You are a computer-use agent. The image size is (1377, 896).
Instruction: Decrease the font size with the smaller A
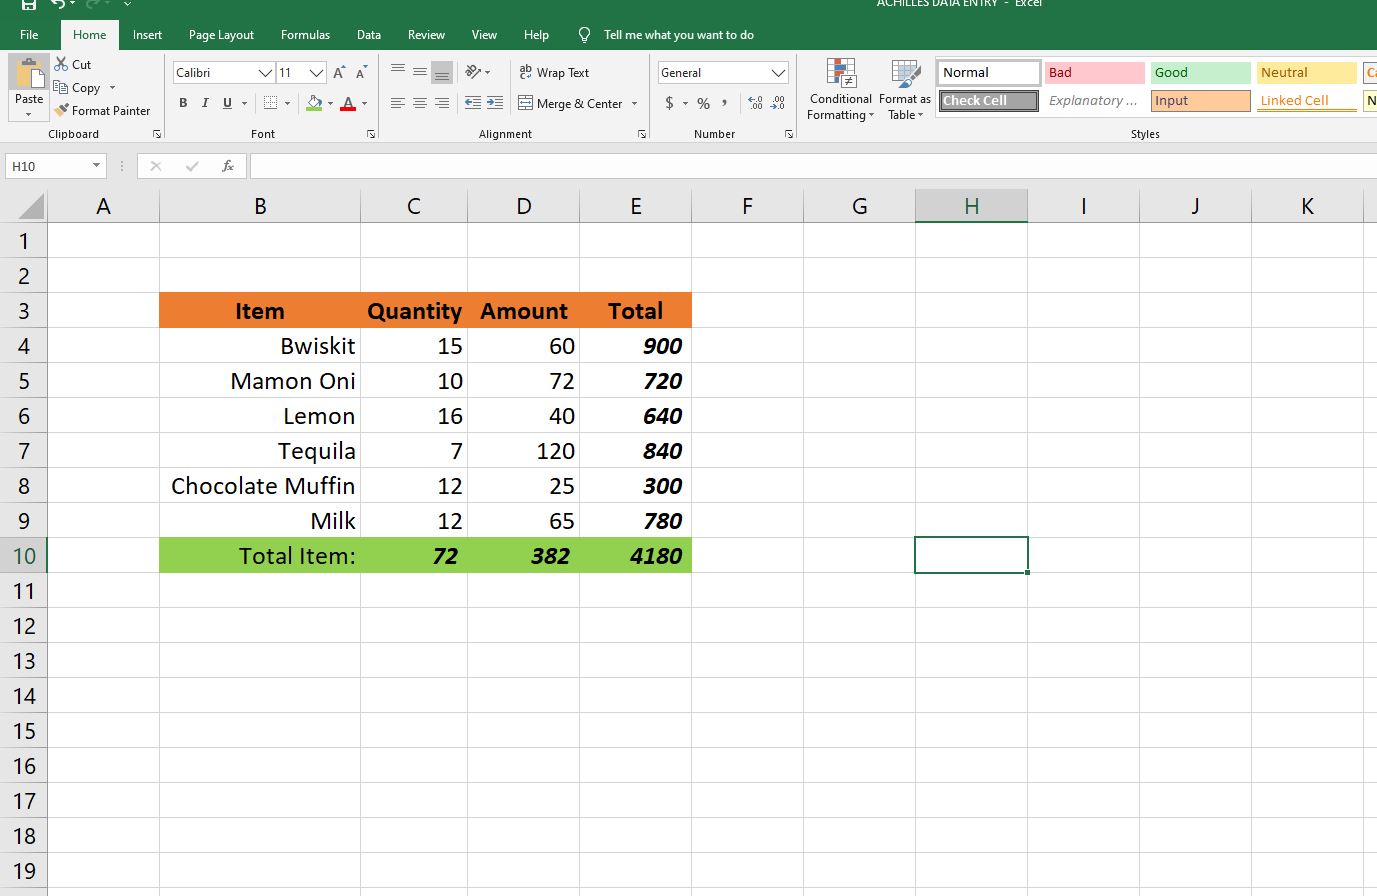tap(361, 73)
